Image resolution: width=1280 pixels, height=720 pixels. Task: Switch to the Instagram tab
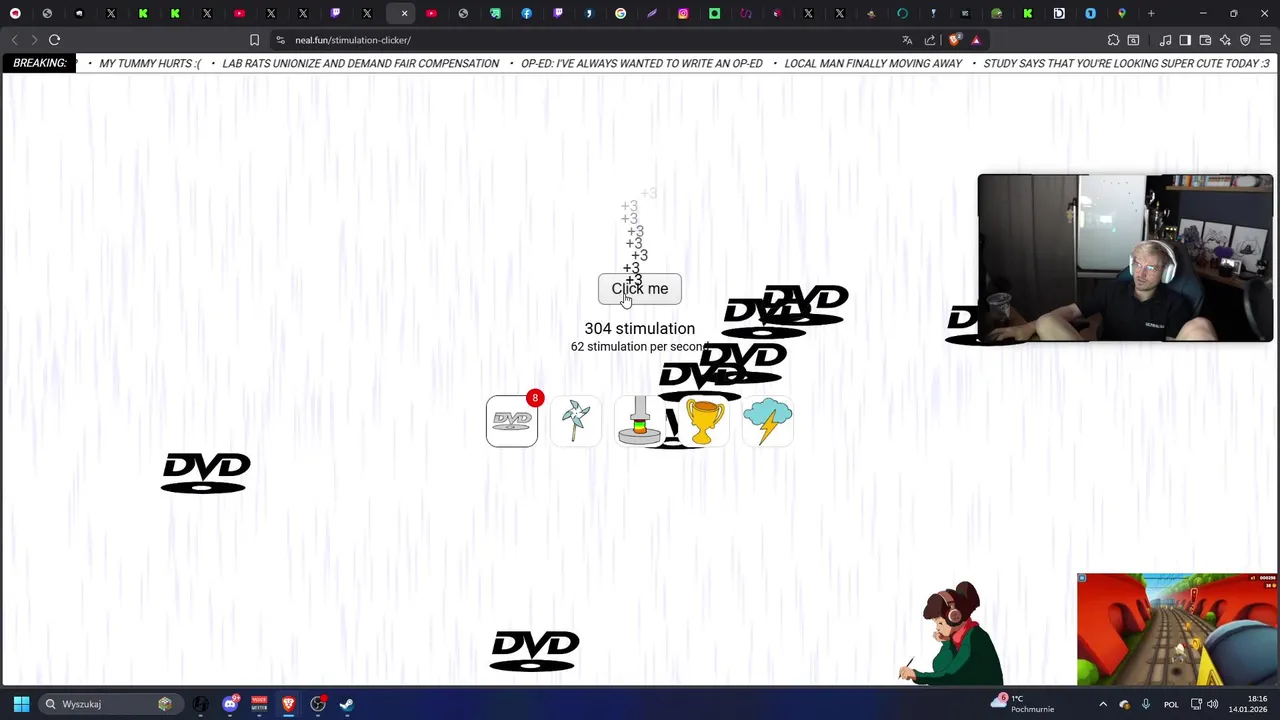(x=683, y=14)
